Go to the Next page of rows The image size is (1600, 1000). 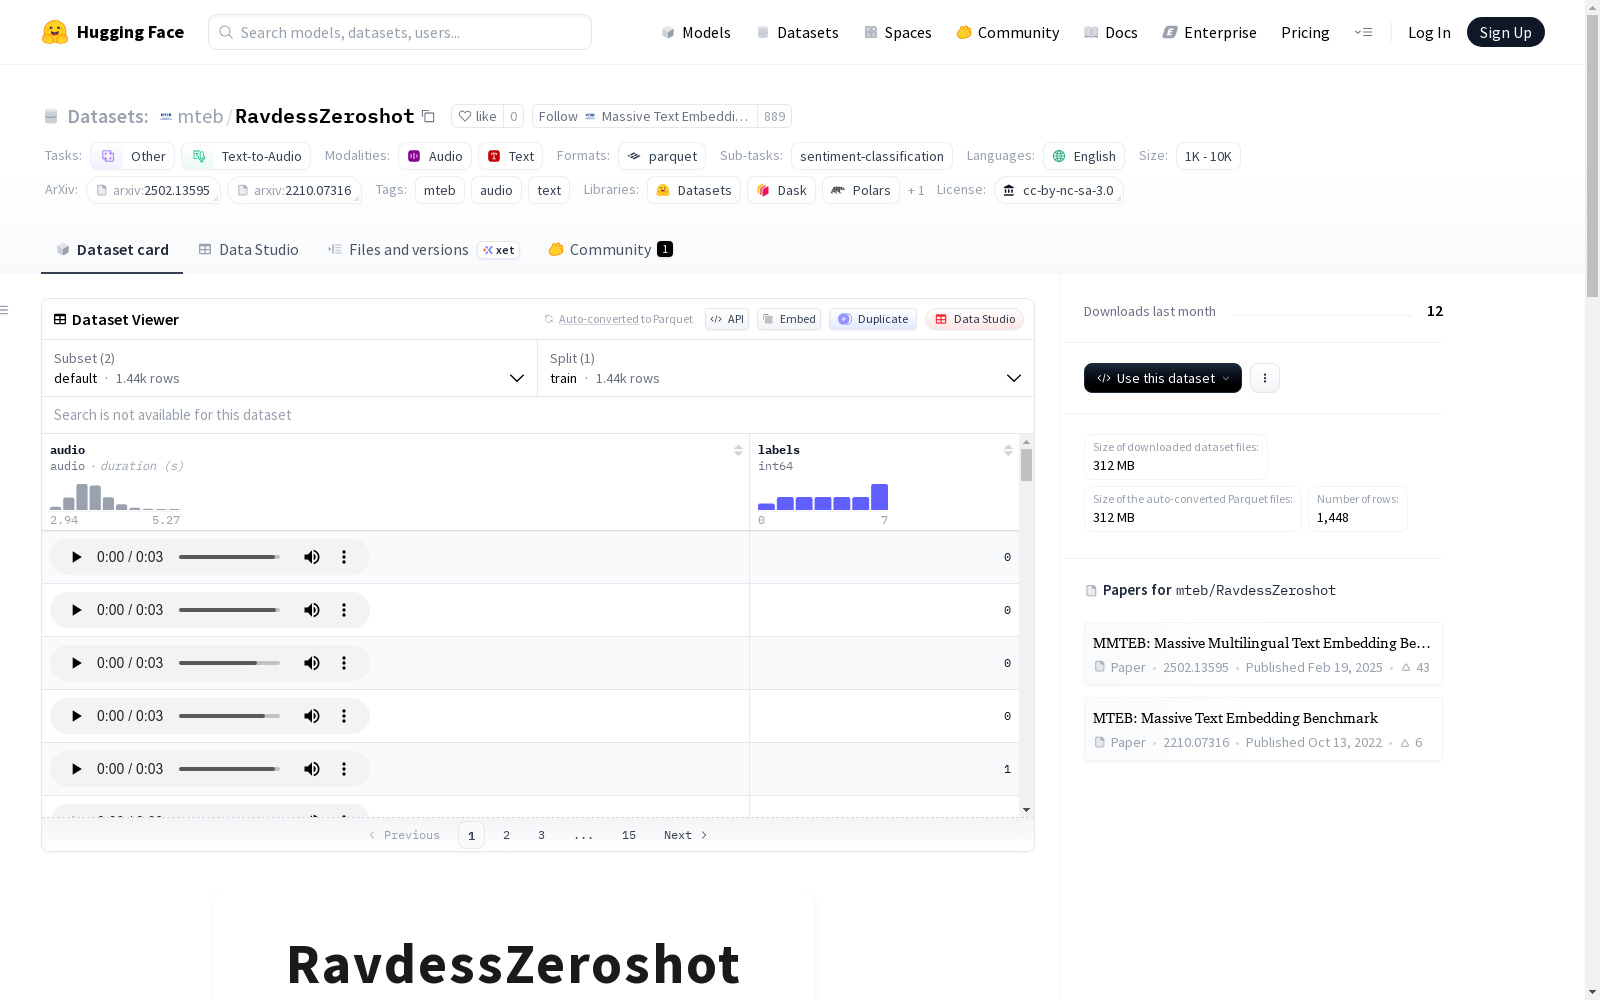[x=686, y=835]
